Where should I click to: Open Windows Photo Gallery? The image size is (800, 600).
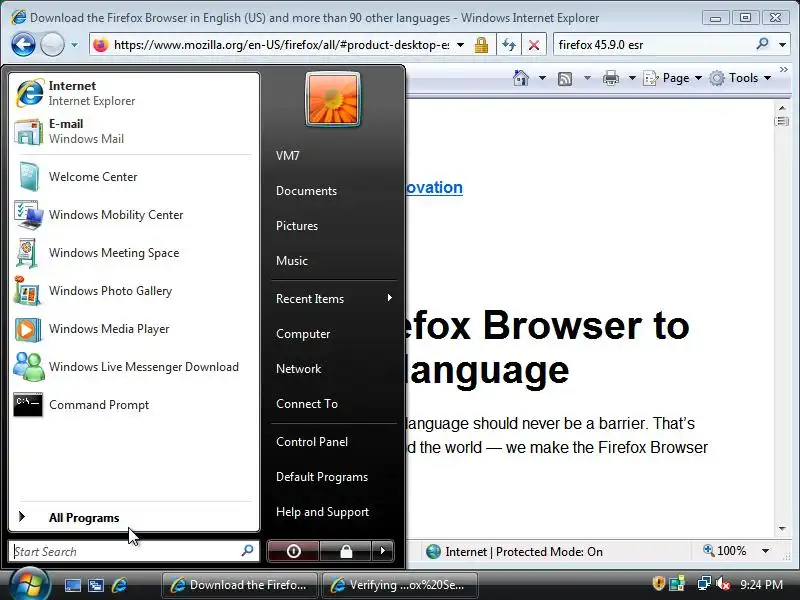134,291
